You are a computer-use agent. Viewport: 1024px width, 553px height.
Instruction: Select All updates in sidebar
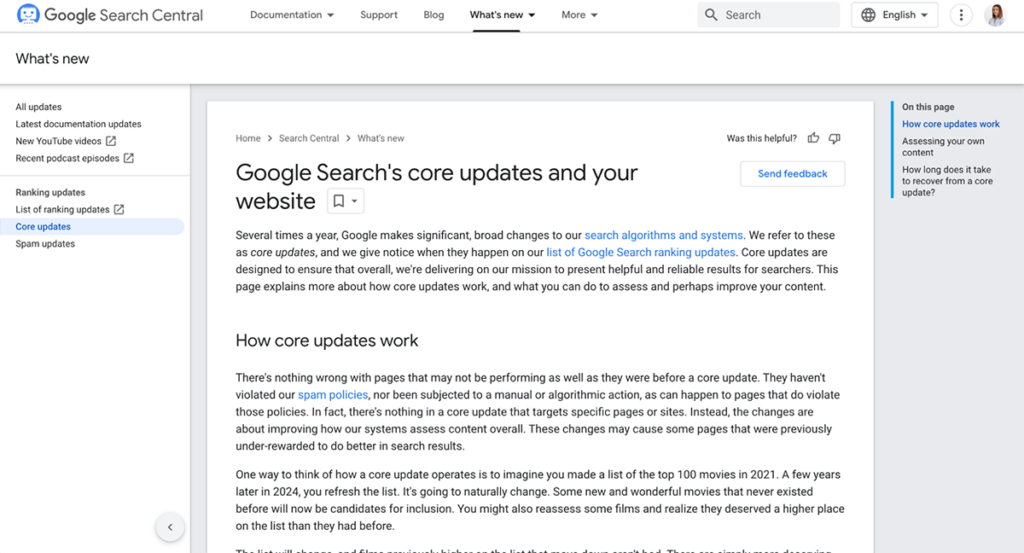click(39, 106)
